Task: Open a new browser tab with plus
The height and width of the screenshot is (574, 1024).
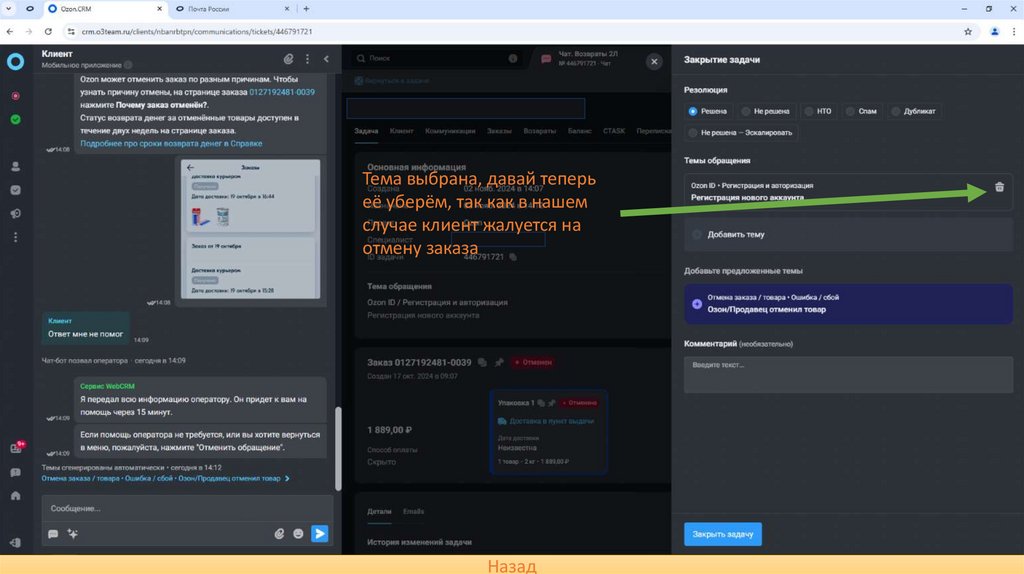Action: point(306,9)
